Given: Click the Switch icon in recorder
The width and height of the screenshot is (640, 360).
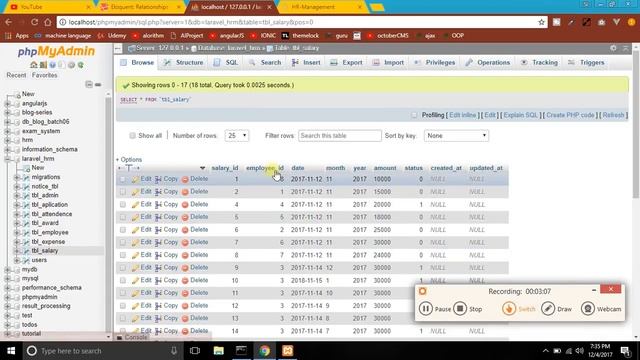Looking at the screenshot, I should (509, 309).
